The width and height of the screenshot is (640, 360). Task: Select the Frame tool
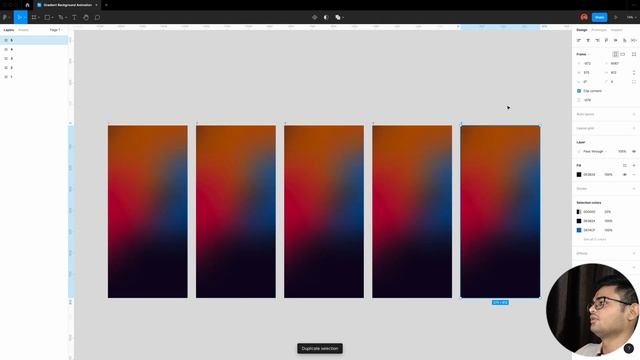pyautogui.click(x=34, y=18)
